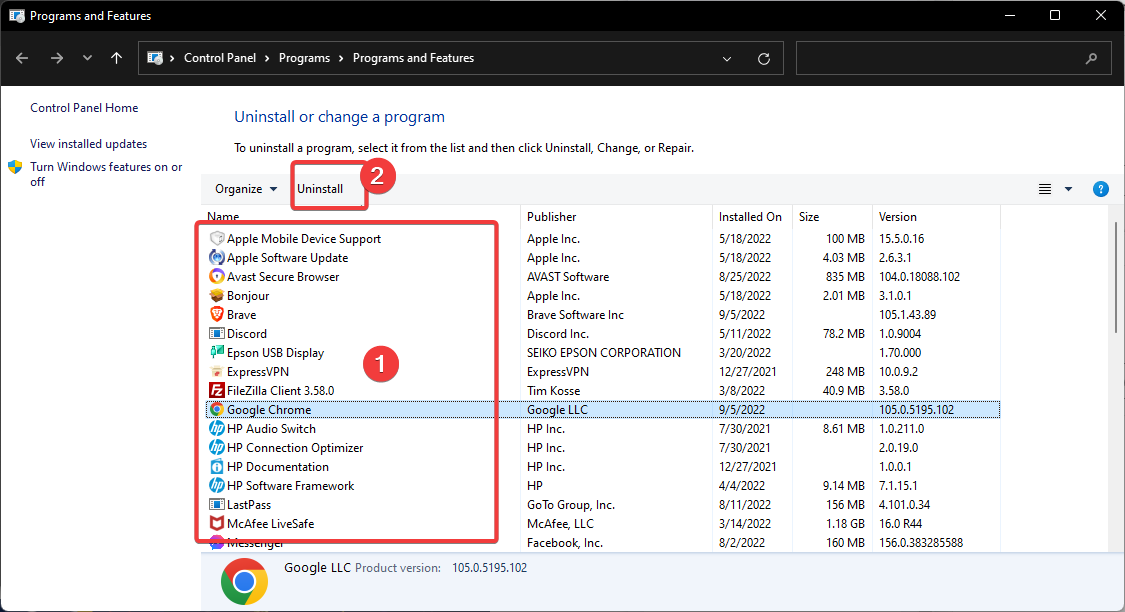Click the large Chrome logo in details pane
Screen dimensions: 1125x612
[245, 581]
